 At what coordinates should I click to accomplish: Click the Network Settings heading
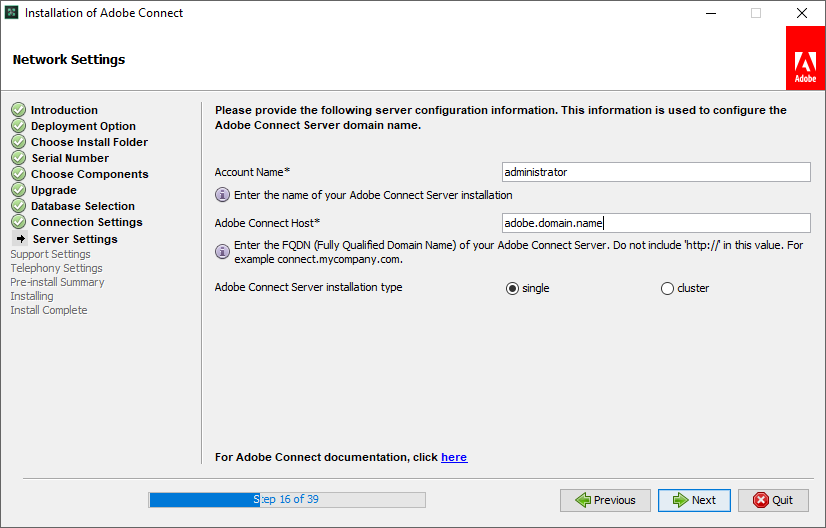pos(69,59)
